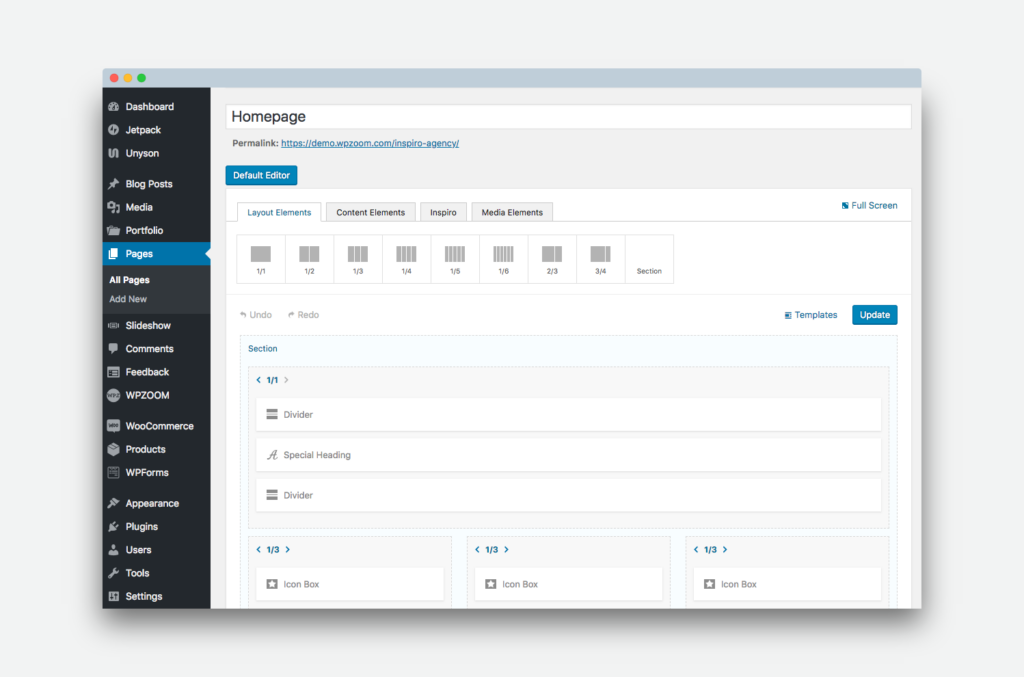Click the Appearance brush icon
This screenshot has height=677, width=1024.
point(114,503)
